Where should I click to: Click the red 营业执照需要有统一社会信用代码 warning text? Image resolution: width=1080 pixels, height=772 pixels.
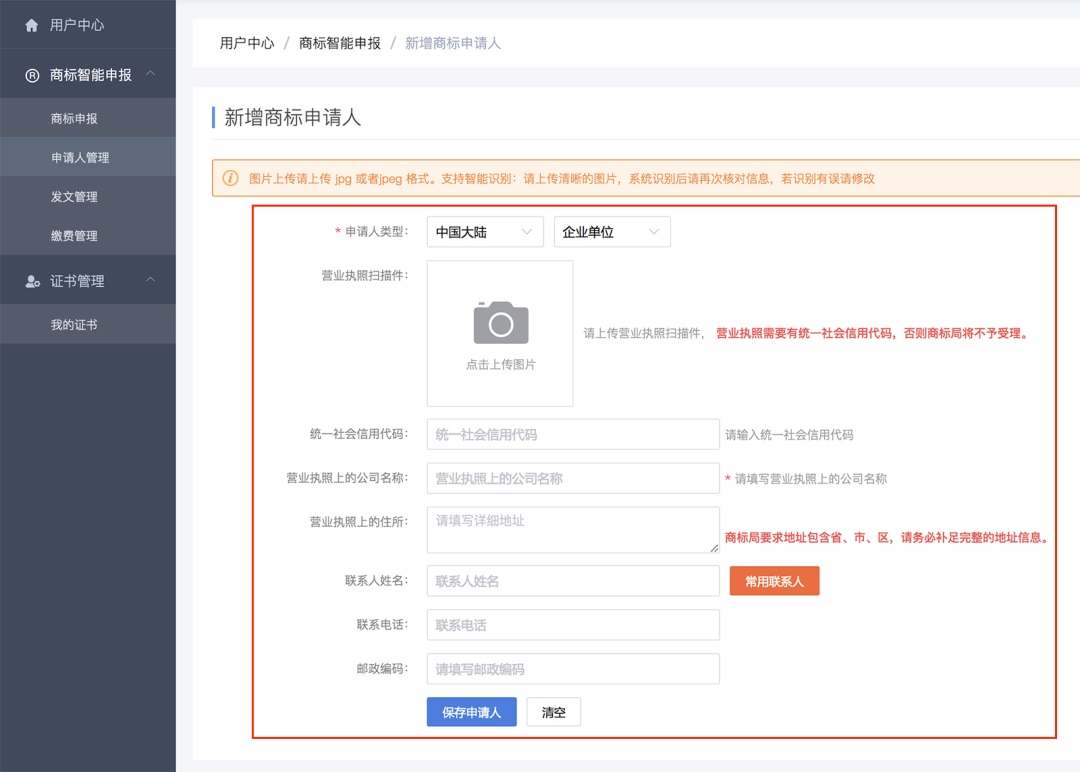[x=873, y=333]
